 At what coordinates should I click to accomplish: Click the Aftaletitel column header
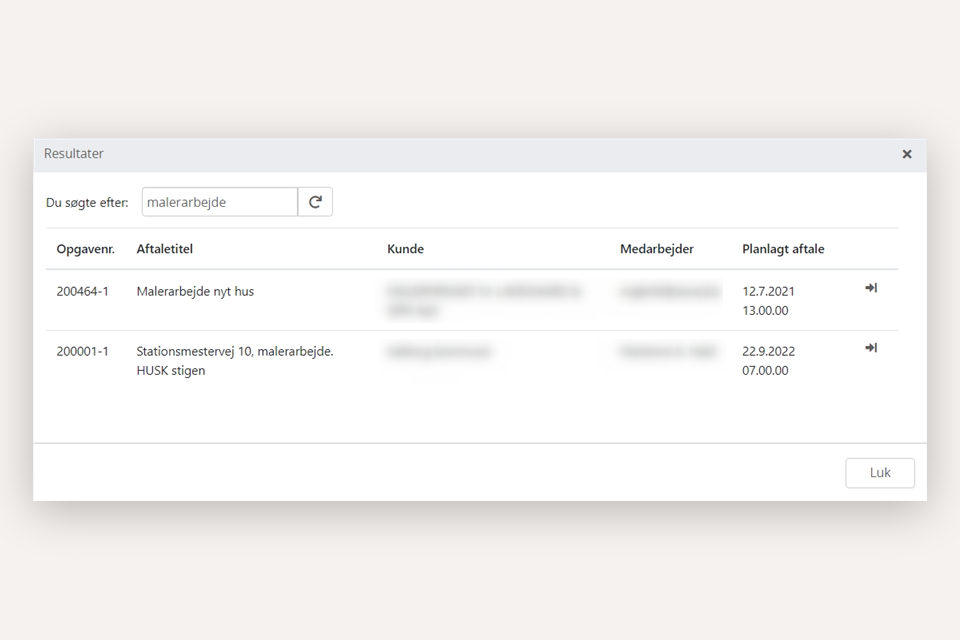pos(164,249)
